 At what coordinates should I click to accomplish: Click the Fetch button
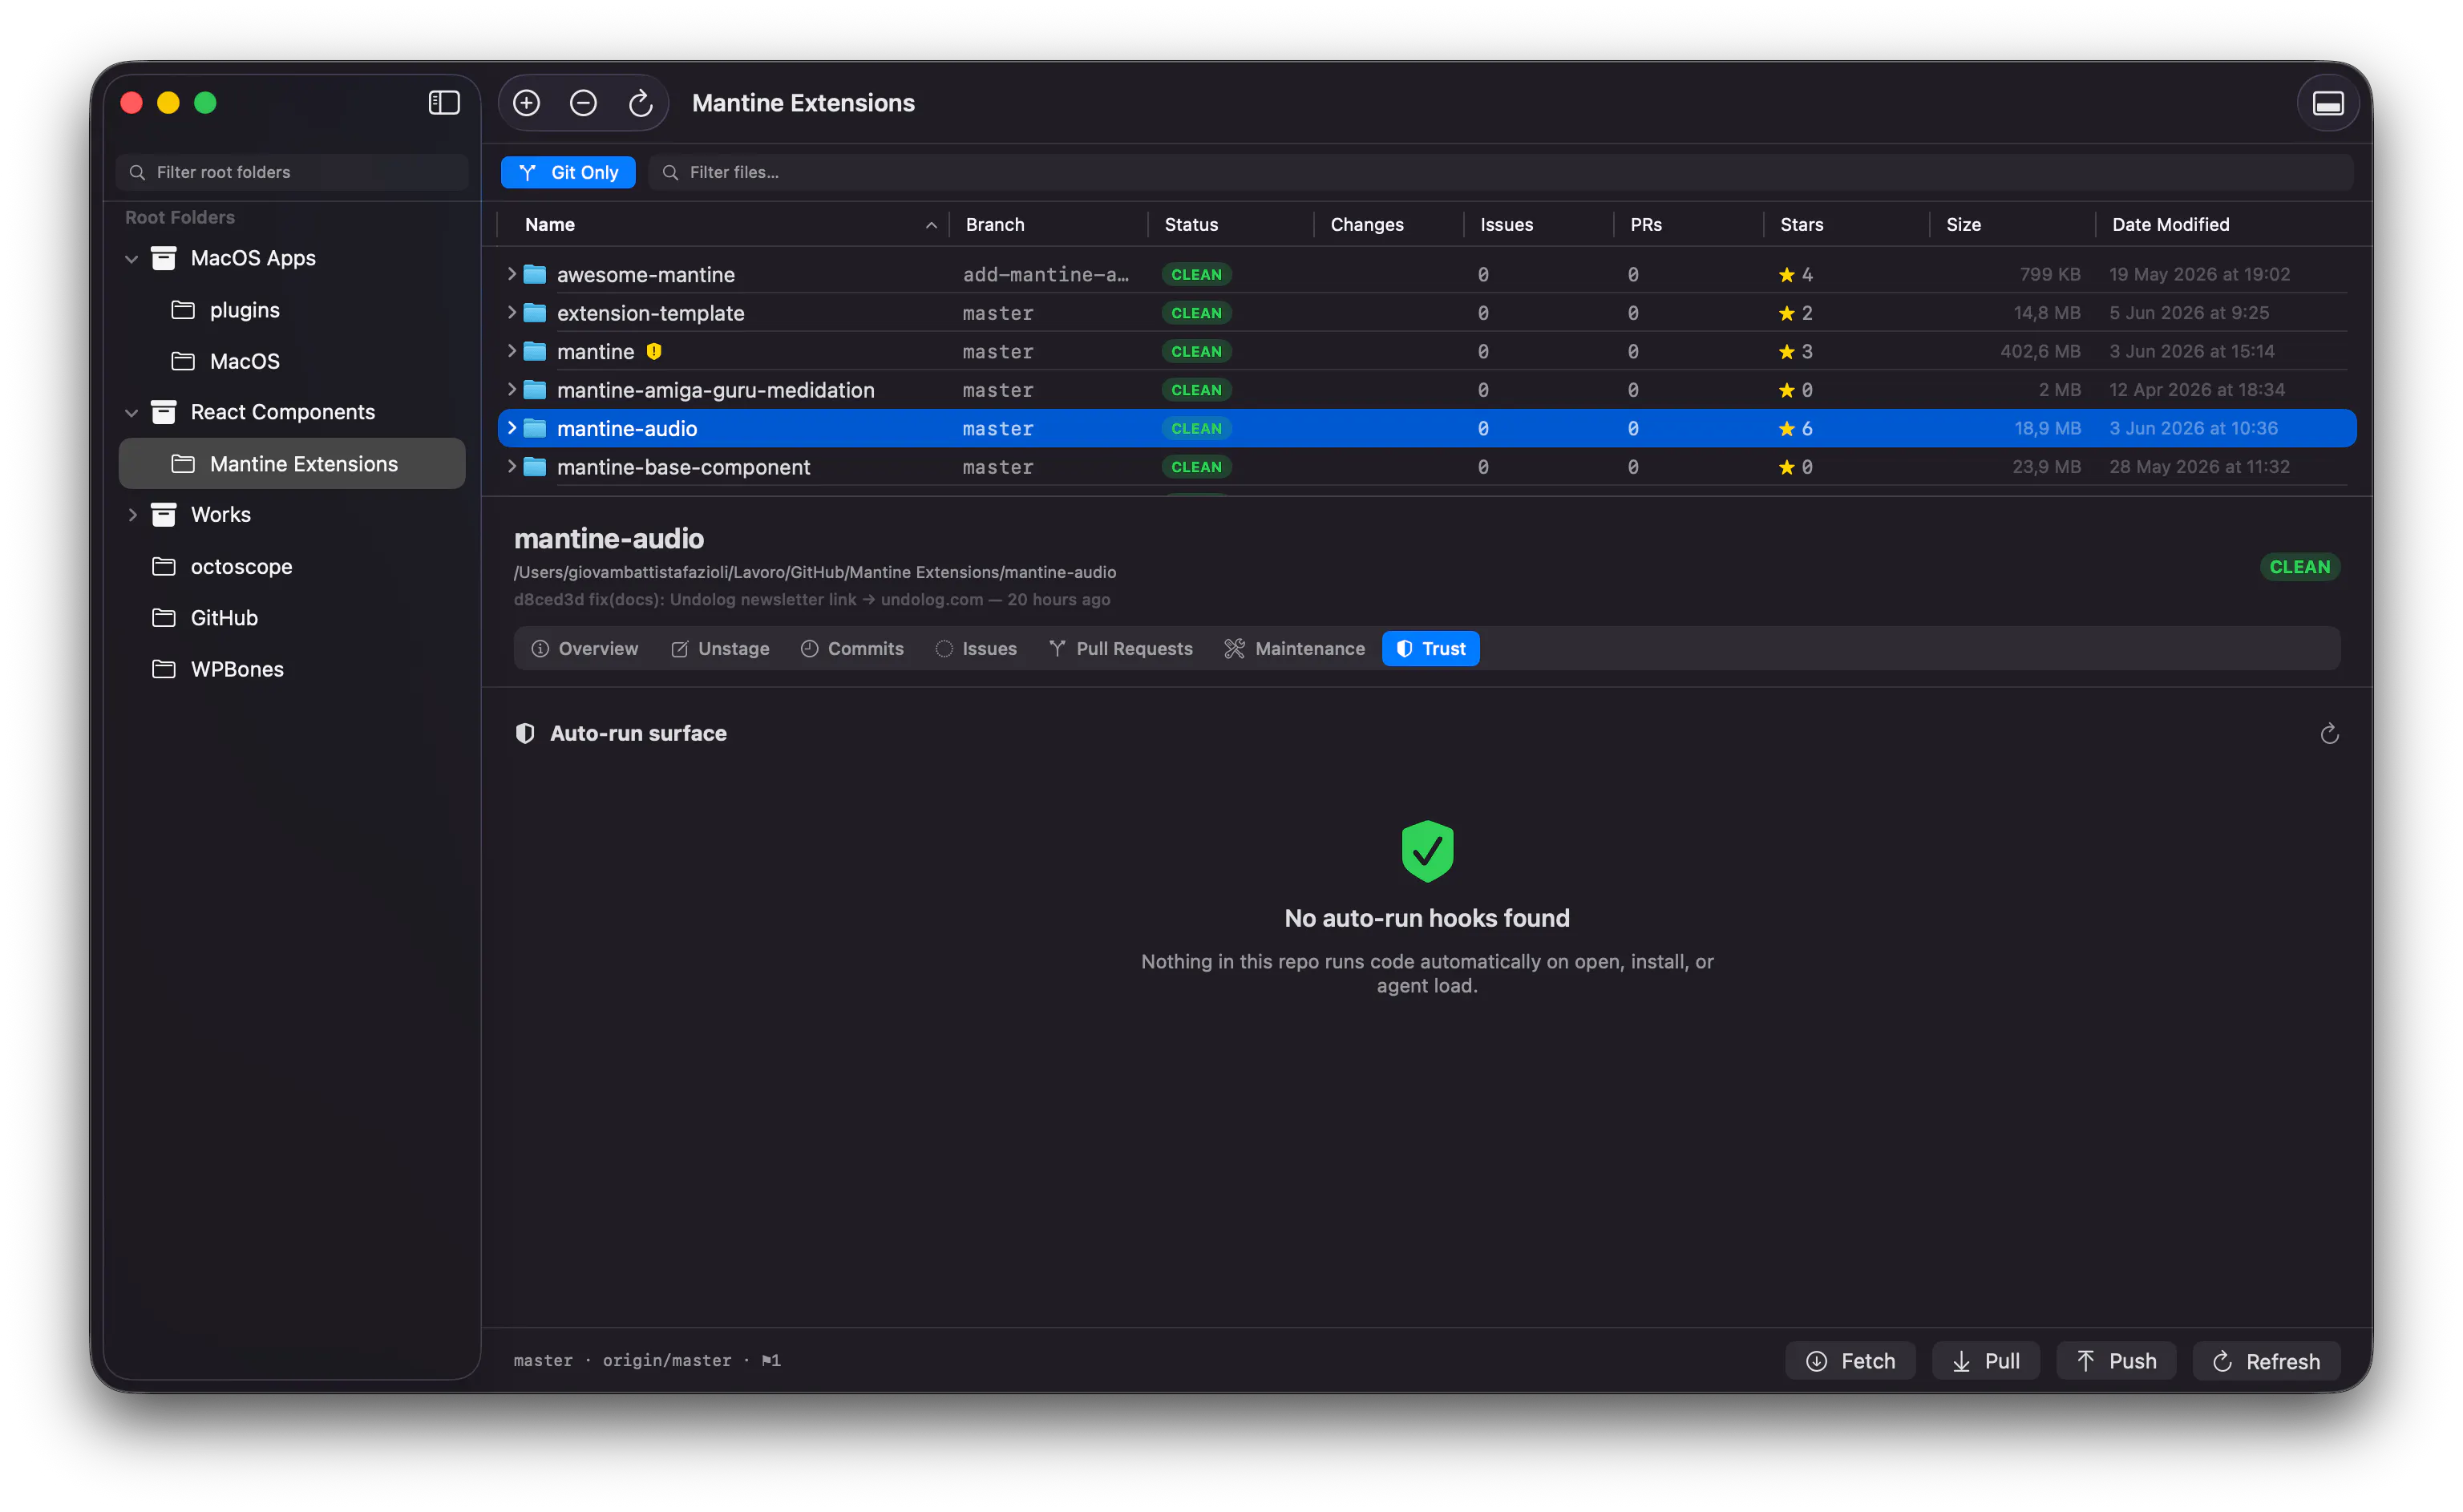tap(1850, 1361)
